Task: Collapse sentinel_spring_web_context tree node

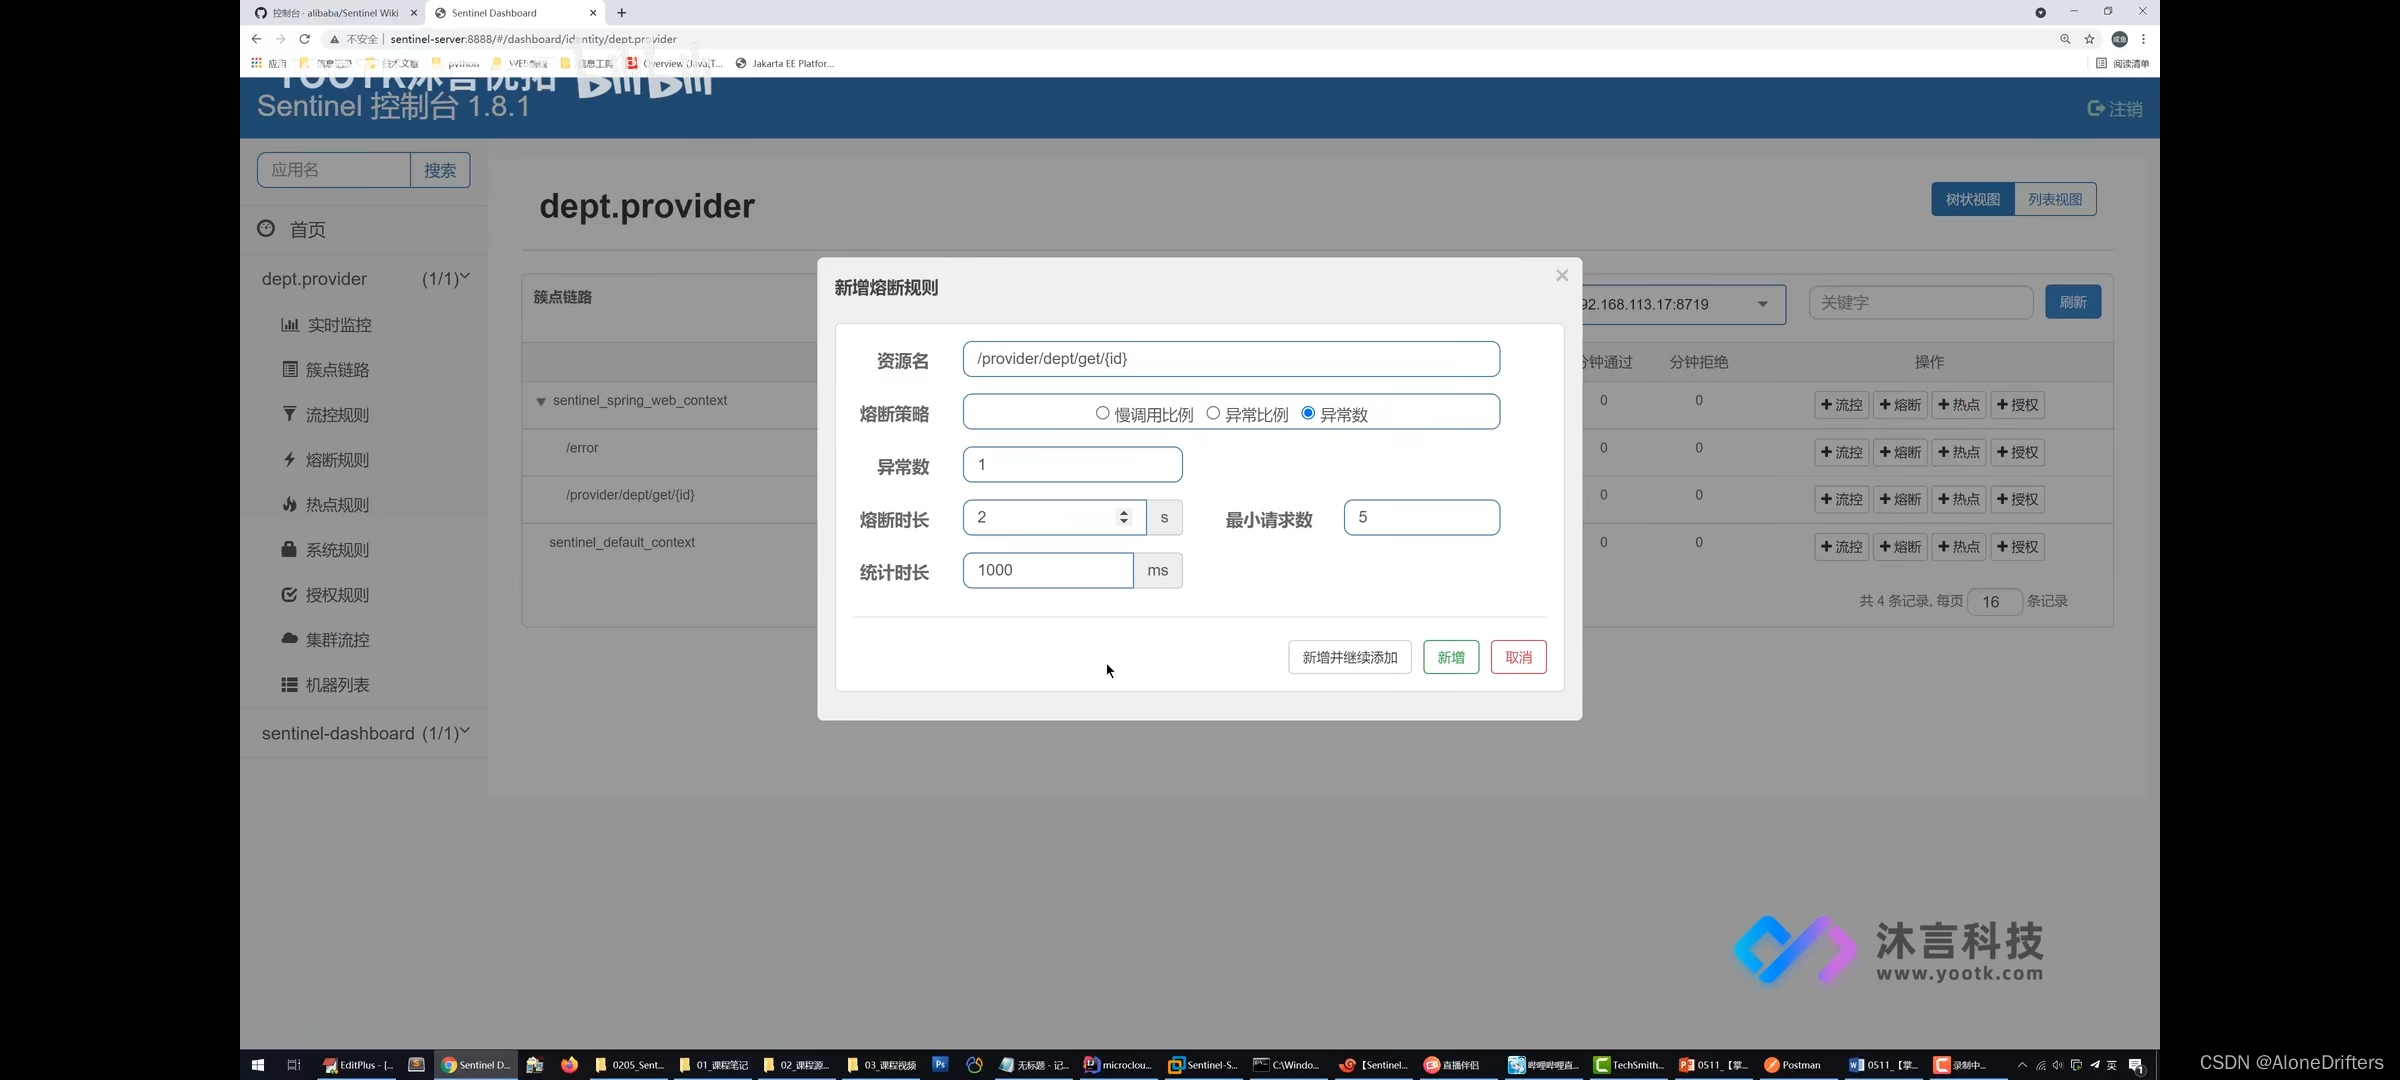Action: (541, 401)
